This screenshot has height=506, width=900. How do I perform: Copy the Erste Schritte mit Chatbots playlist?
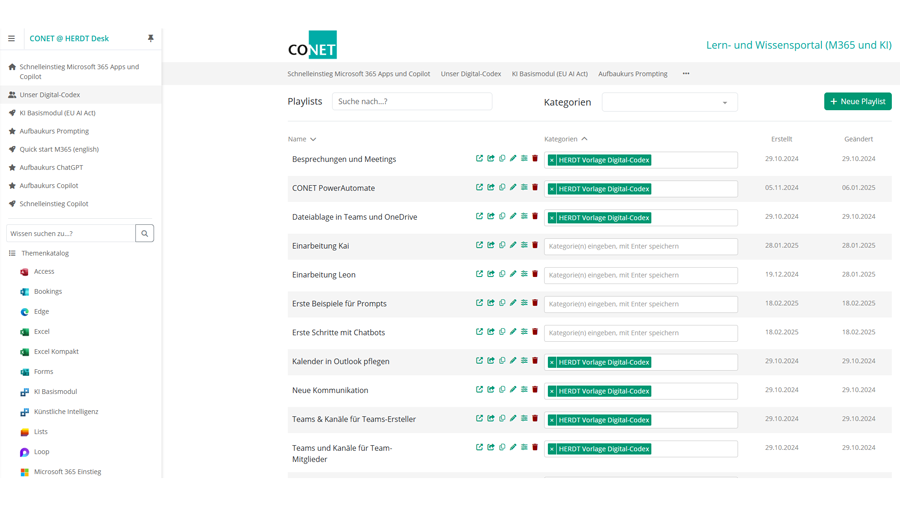pos(502,332)
